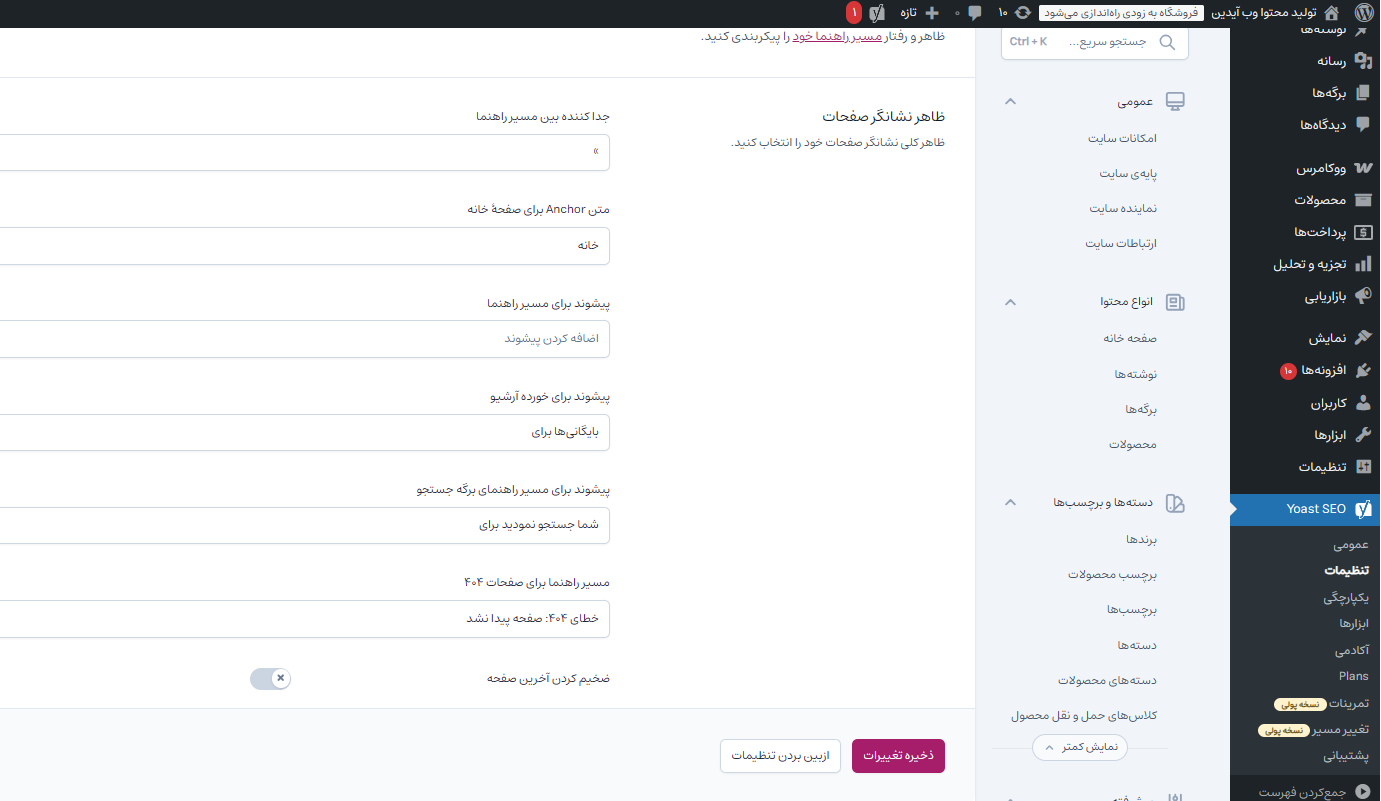Viewport: 1381px width, 801px height.
Task: Click the WordPress logo in admin bar
Action: pos(1364,13)
